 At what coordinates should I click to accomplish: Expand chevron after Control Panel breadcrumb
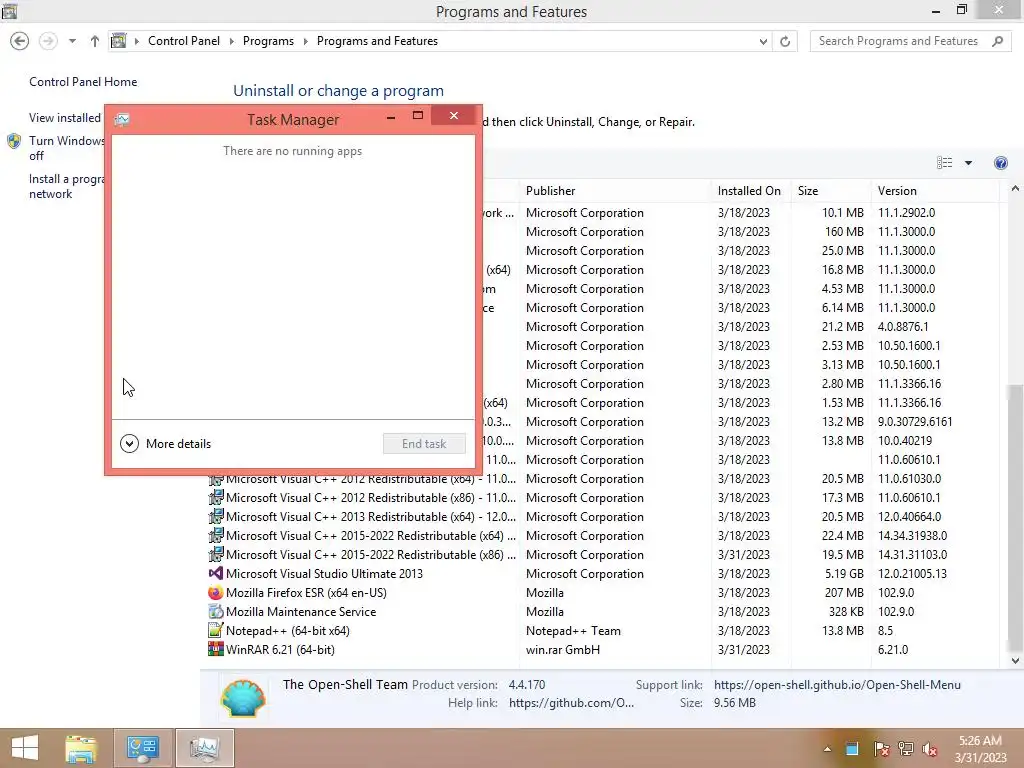231,41
